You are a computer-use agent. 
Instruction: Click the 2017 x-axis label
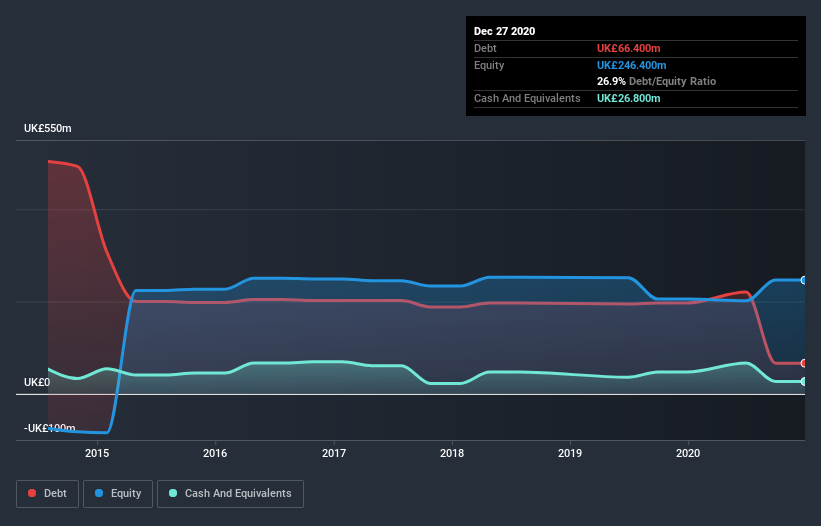(334, 453)
